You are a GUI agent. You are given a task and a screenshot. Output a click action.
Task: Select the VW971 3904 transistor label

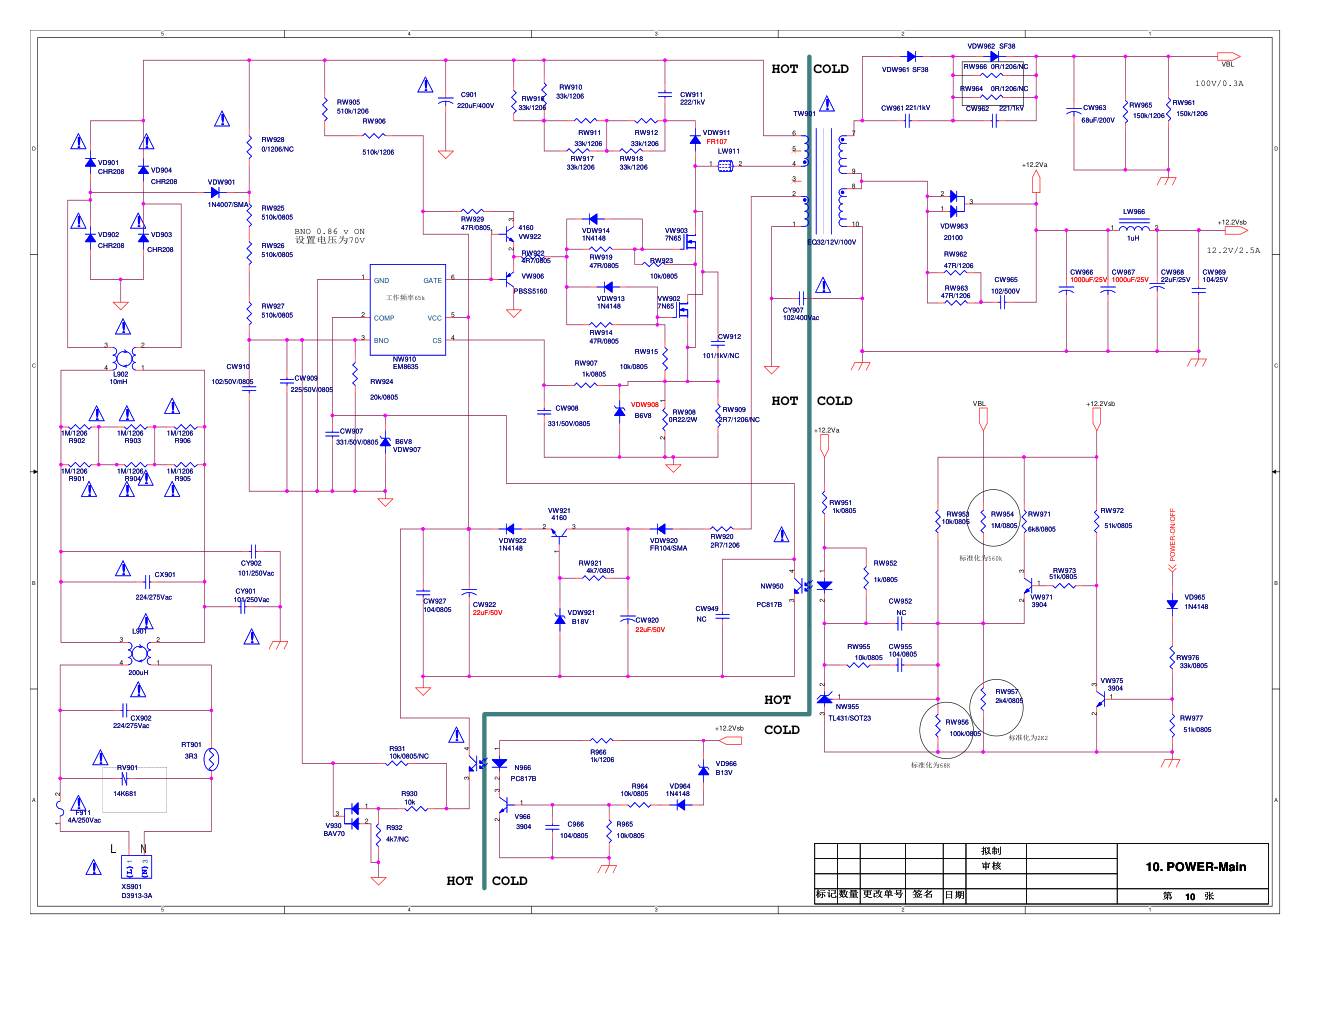(1041, 600)
